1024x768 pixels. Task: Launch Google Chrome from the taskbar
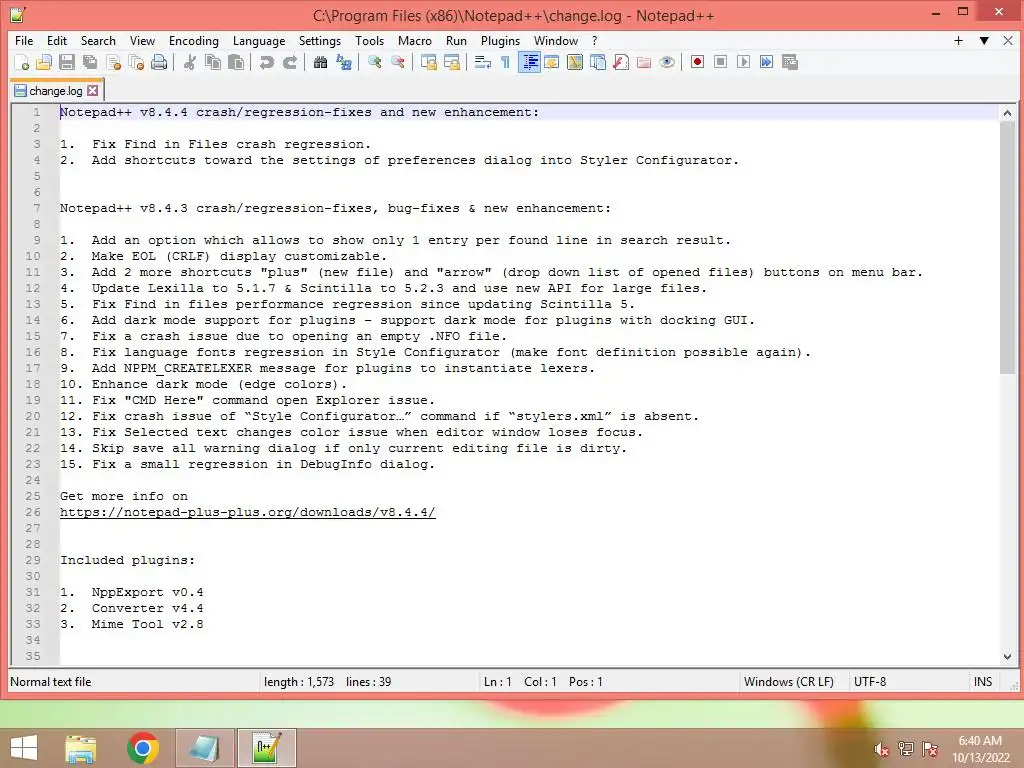142,748
